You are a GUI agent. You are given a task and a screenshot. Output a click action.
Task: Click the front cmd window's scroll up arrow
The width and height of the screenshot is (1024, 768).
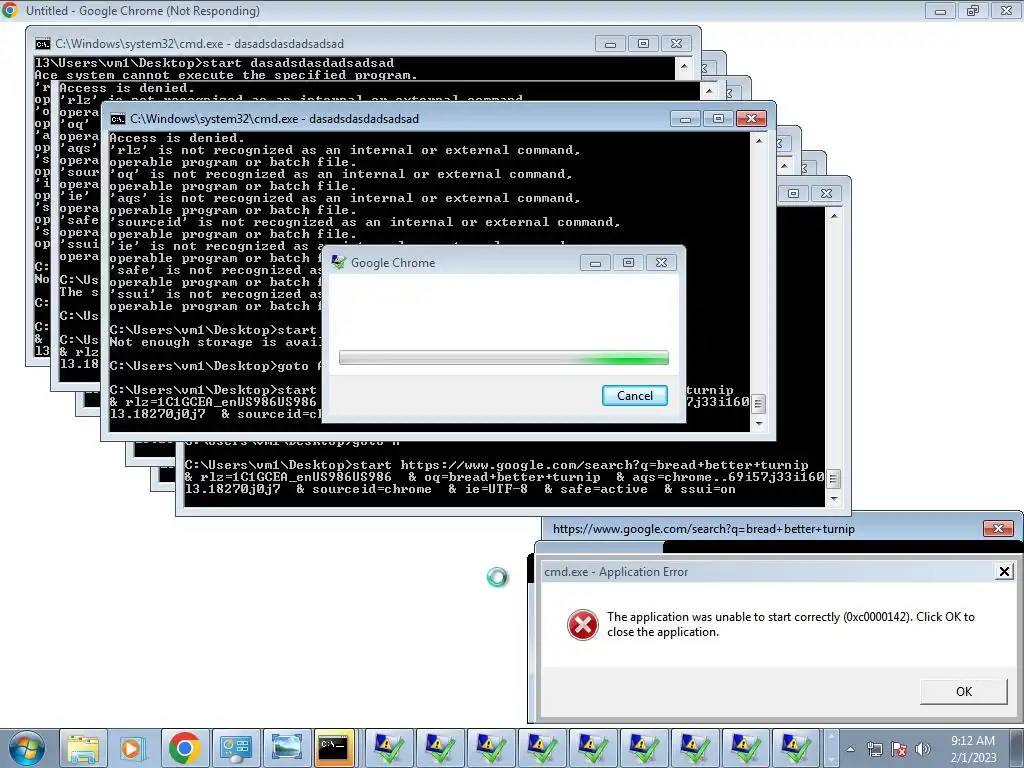(x=758, y=140)
